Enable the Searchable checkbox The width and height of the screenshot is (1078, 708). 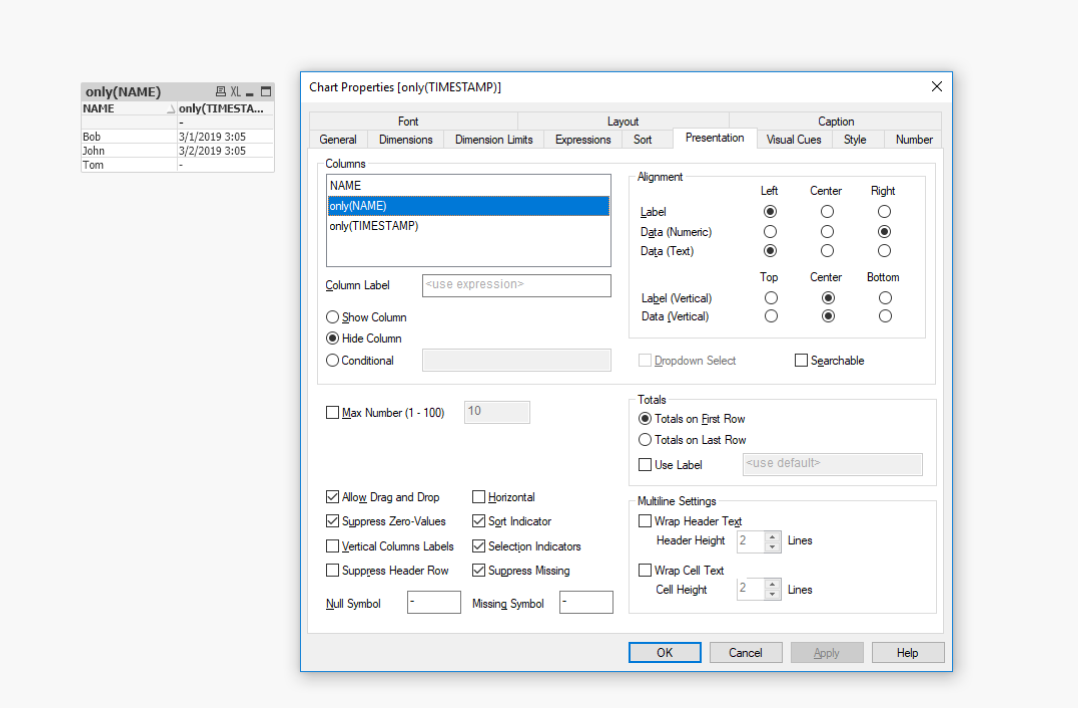tap(801, 360)
